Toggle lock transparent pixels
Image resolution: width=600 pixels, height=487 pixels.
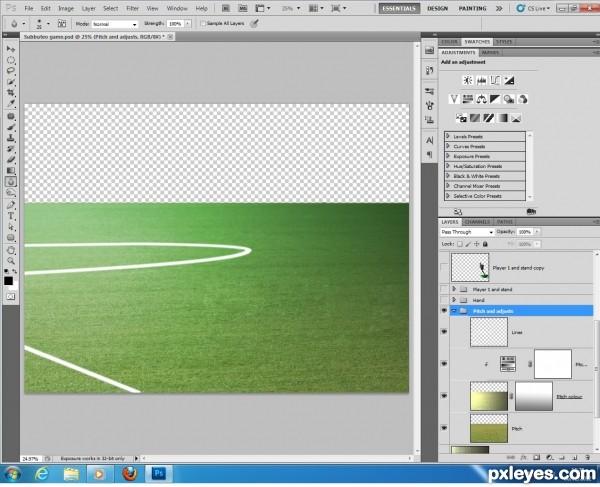coord(460,244)
